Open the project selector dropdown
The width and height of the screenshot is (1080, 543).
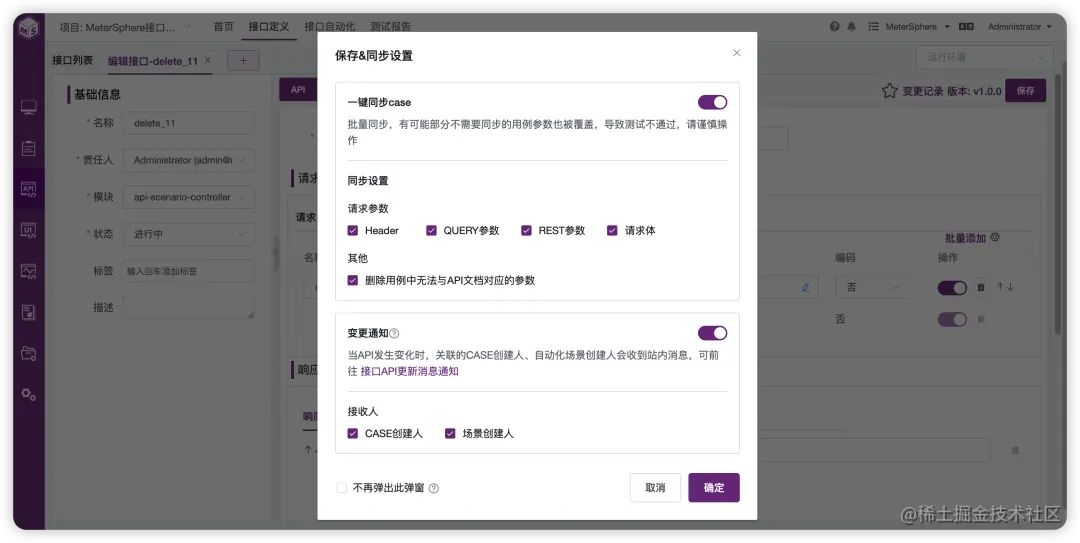tap(125, 27)
